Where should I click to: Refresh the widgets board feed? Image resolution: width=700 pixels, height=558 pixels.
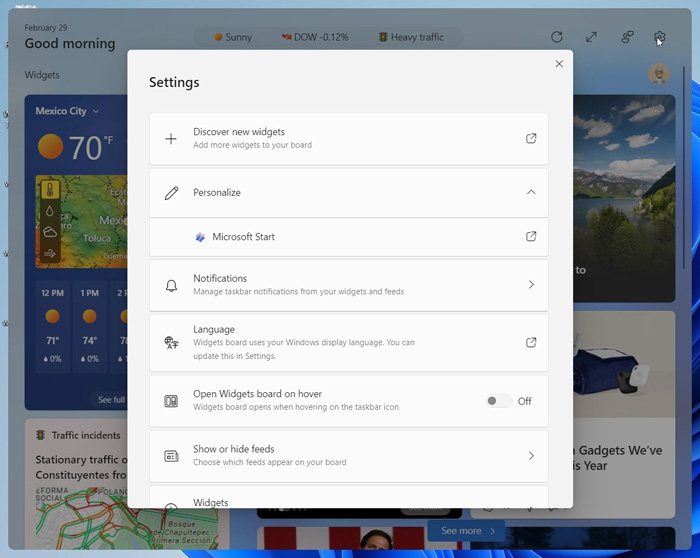pos(557,37)
